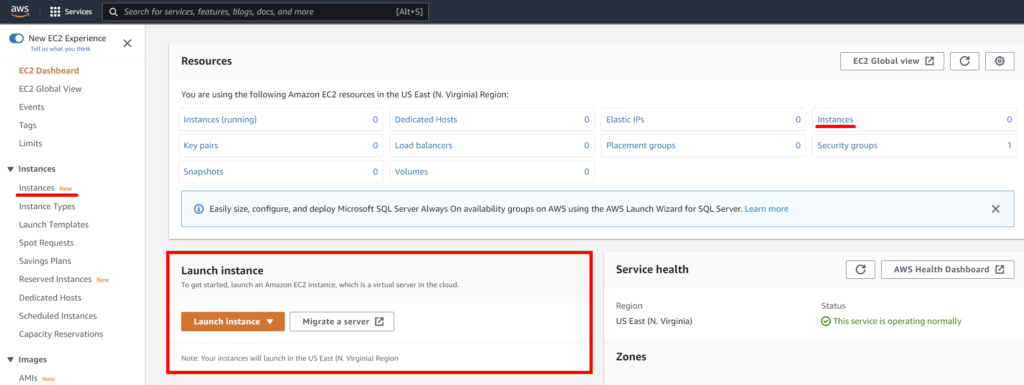Image resolution: width=1024 pixels, height=385 pixels.
Task: Click 'Tell us what you think' link
Action: (x=60, y=49)
